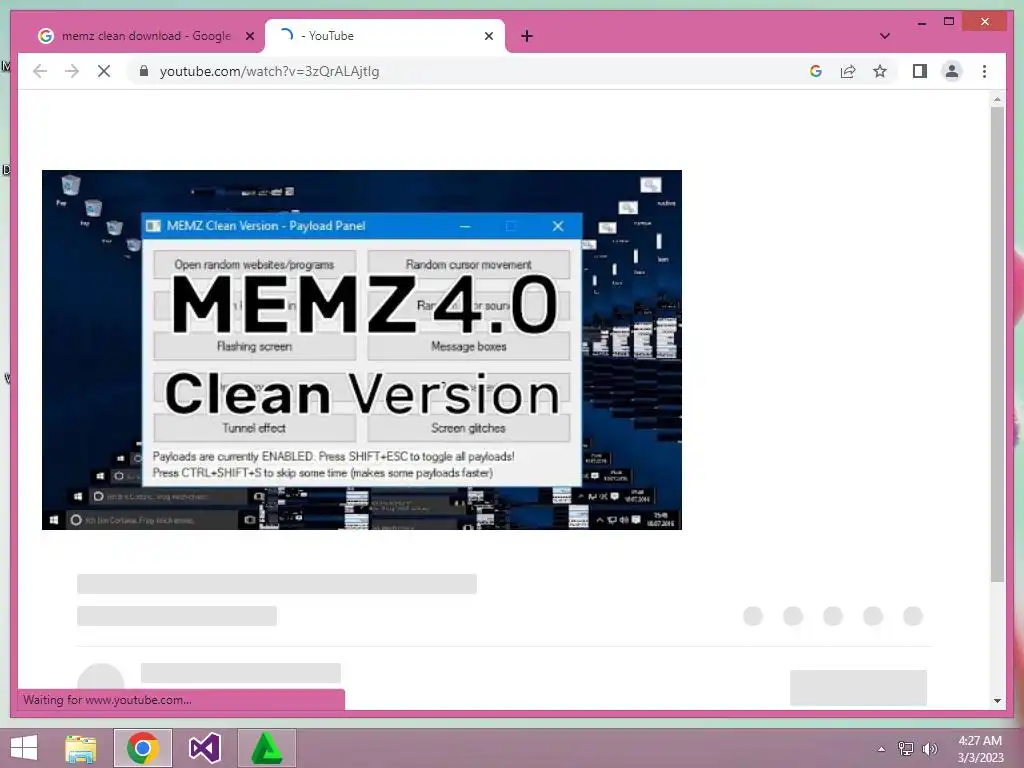Close the memz clean download tab

pos(249,37)
